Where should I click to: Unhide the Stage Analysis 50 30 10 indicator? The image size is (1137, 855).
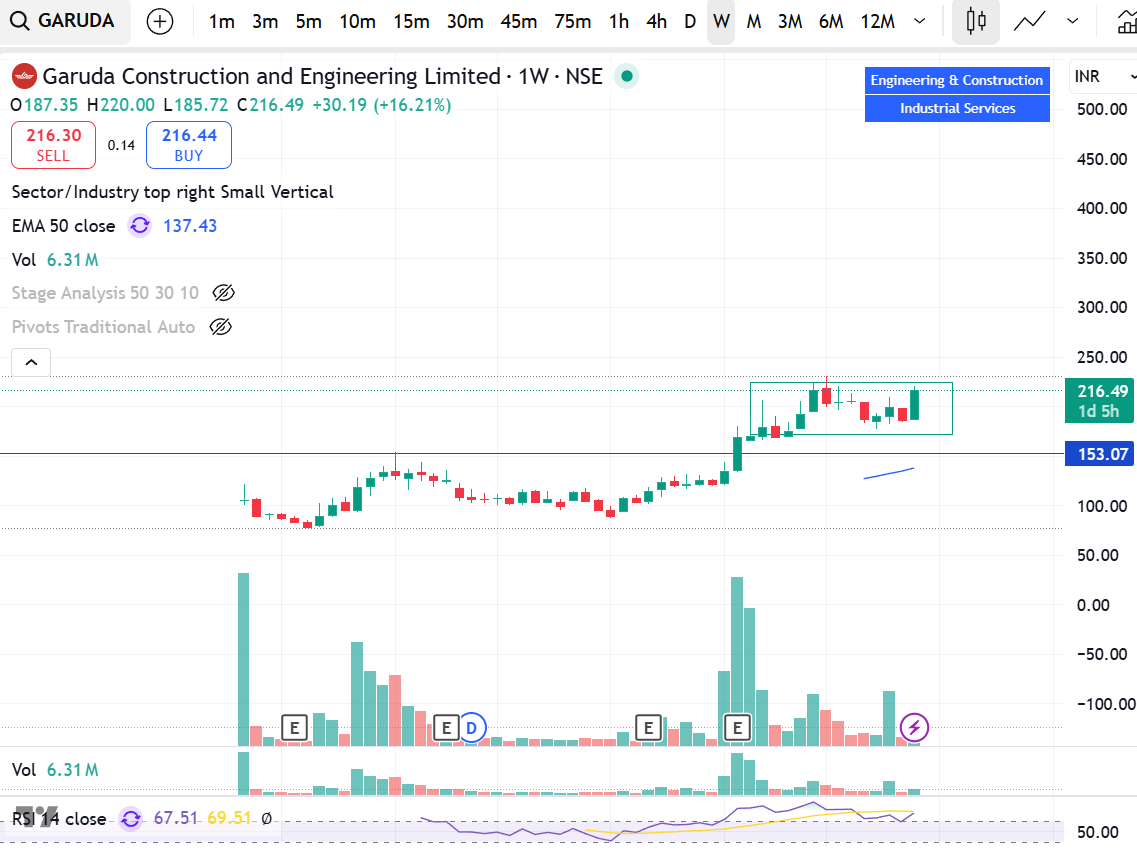pyautogui.click(x=223, y=292)
